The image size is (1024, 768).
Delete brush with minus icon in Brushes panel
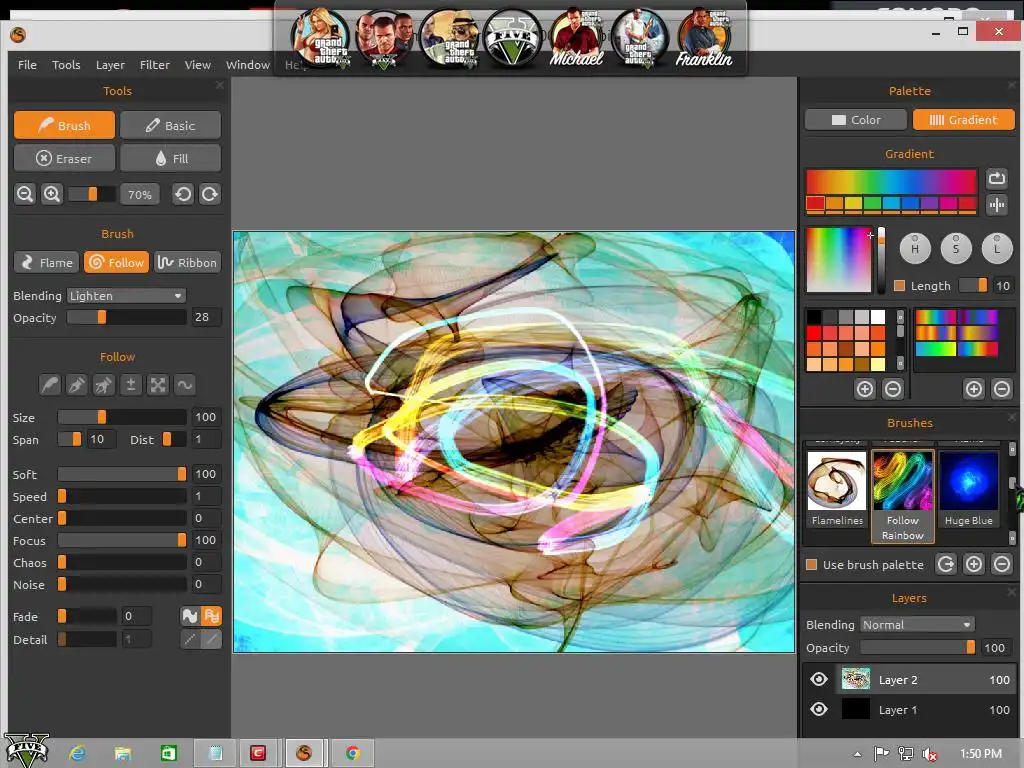(x=1001, y=564)
